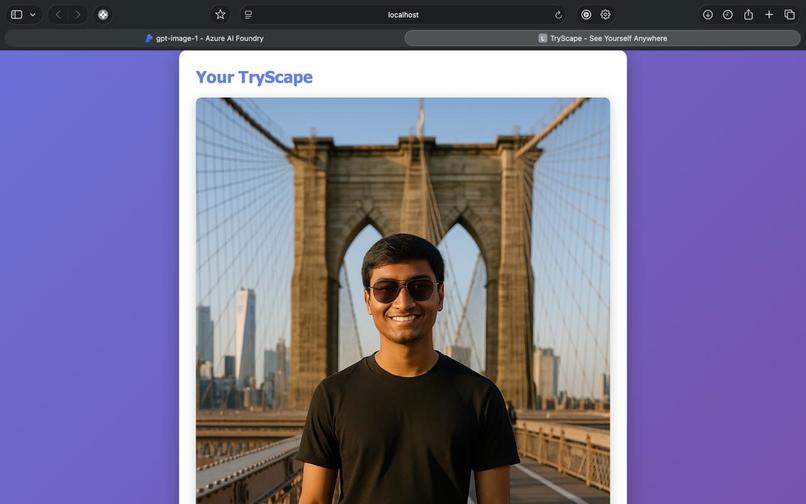Open the extension icon beside navigation arrows
Screen dimensions: 806x504
[103, 14]
